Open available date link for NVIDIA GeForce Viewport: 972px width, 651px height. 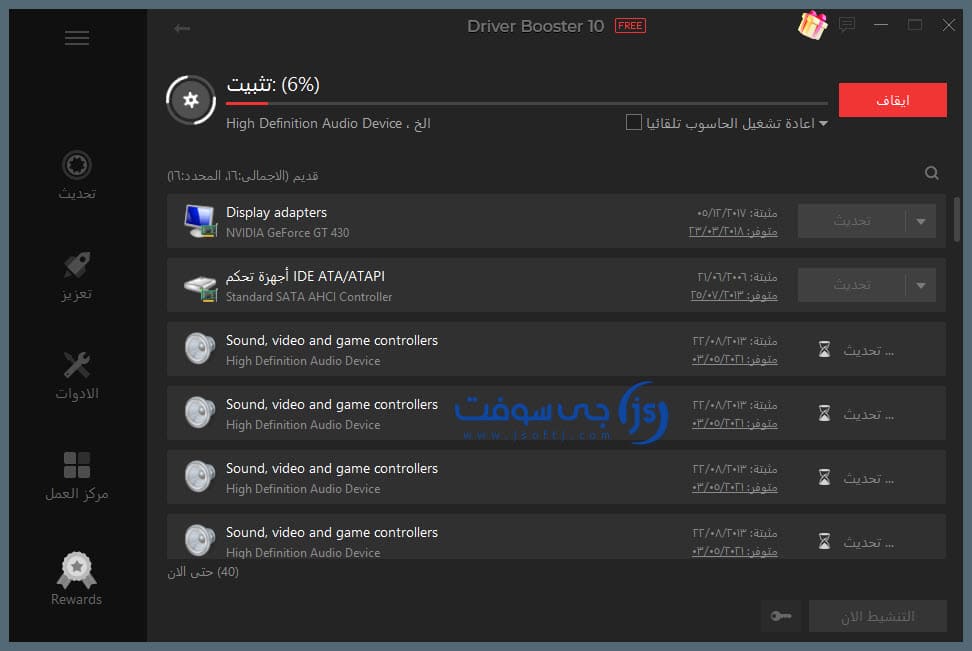coord(733,231)
